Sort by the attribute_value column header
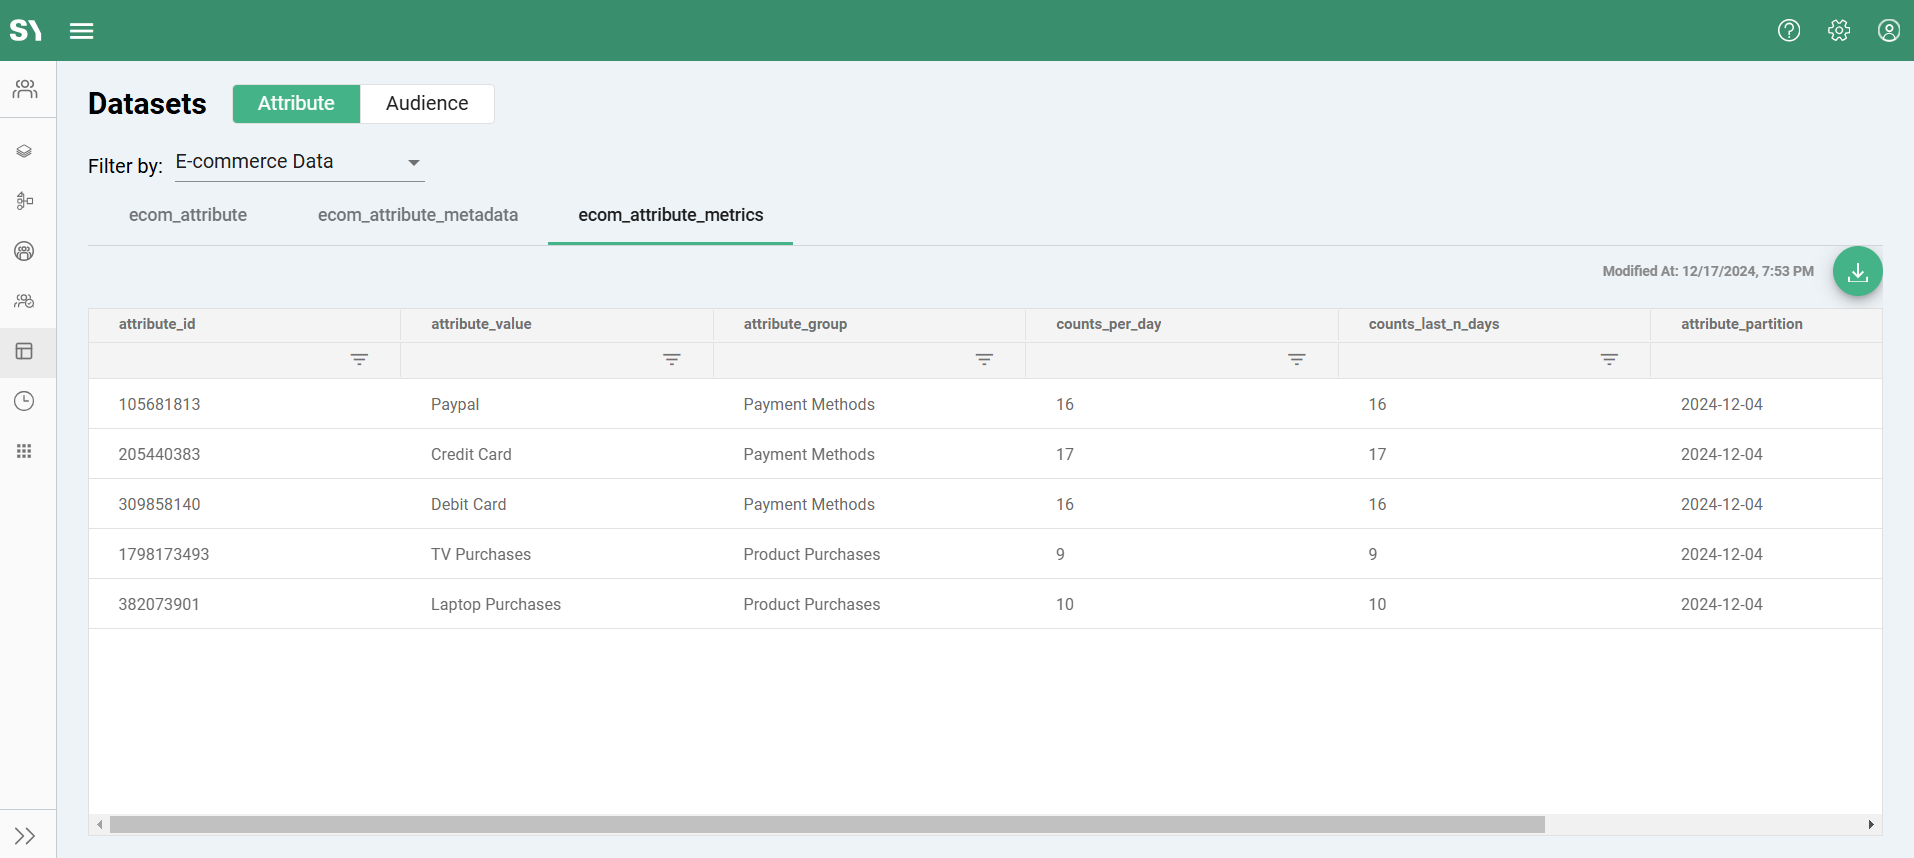The width and height of the screenshot is (1914, 858). point(481,324)
